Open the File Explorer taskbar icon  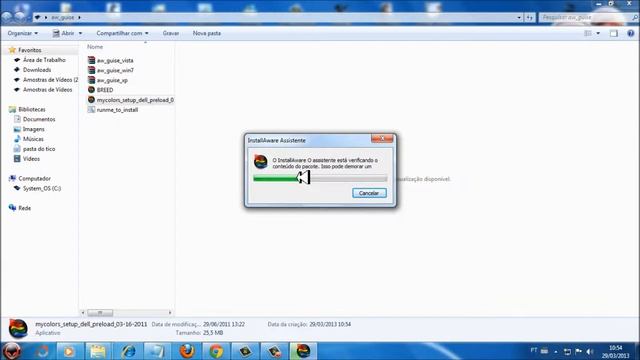(x=98, y=351)
